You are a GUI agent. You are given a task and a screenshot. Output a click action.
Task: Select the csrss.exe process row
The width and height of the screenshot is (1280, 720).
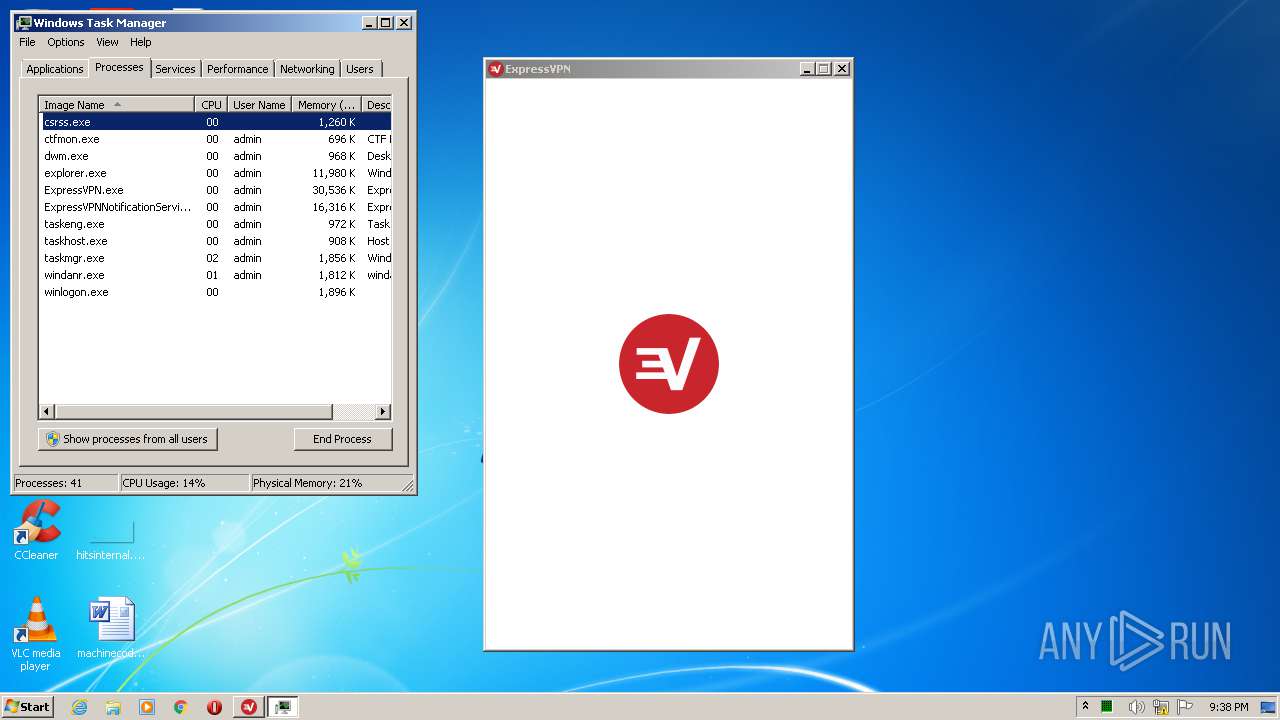pos(215,122)
